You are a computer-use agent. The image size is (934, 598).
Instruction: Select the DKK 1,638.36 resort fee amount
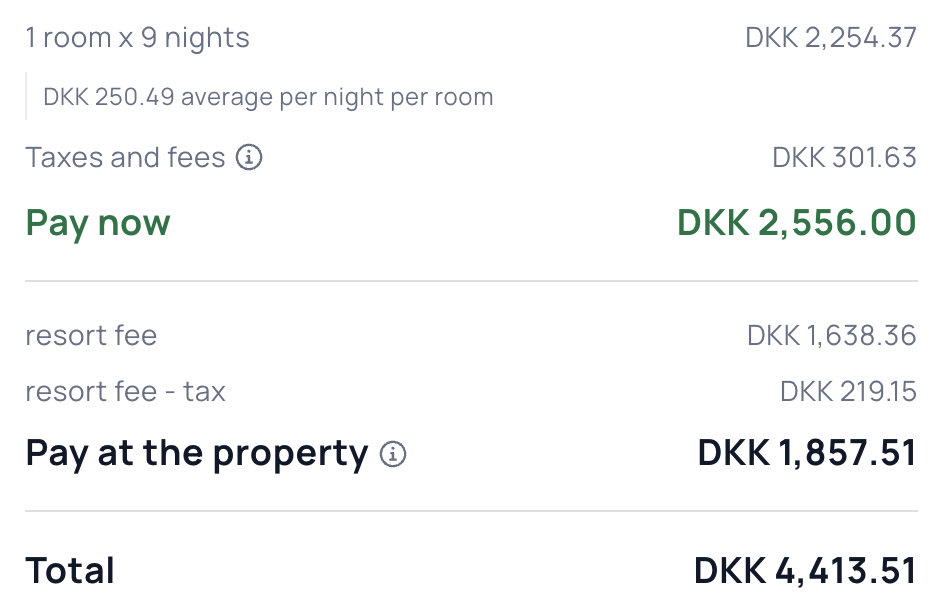(831, 335)
